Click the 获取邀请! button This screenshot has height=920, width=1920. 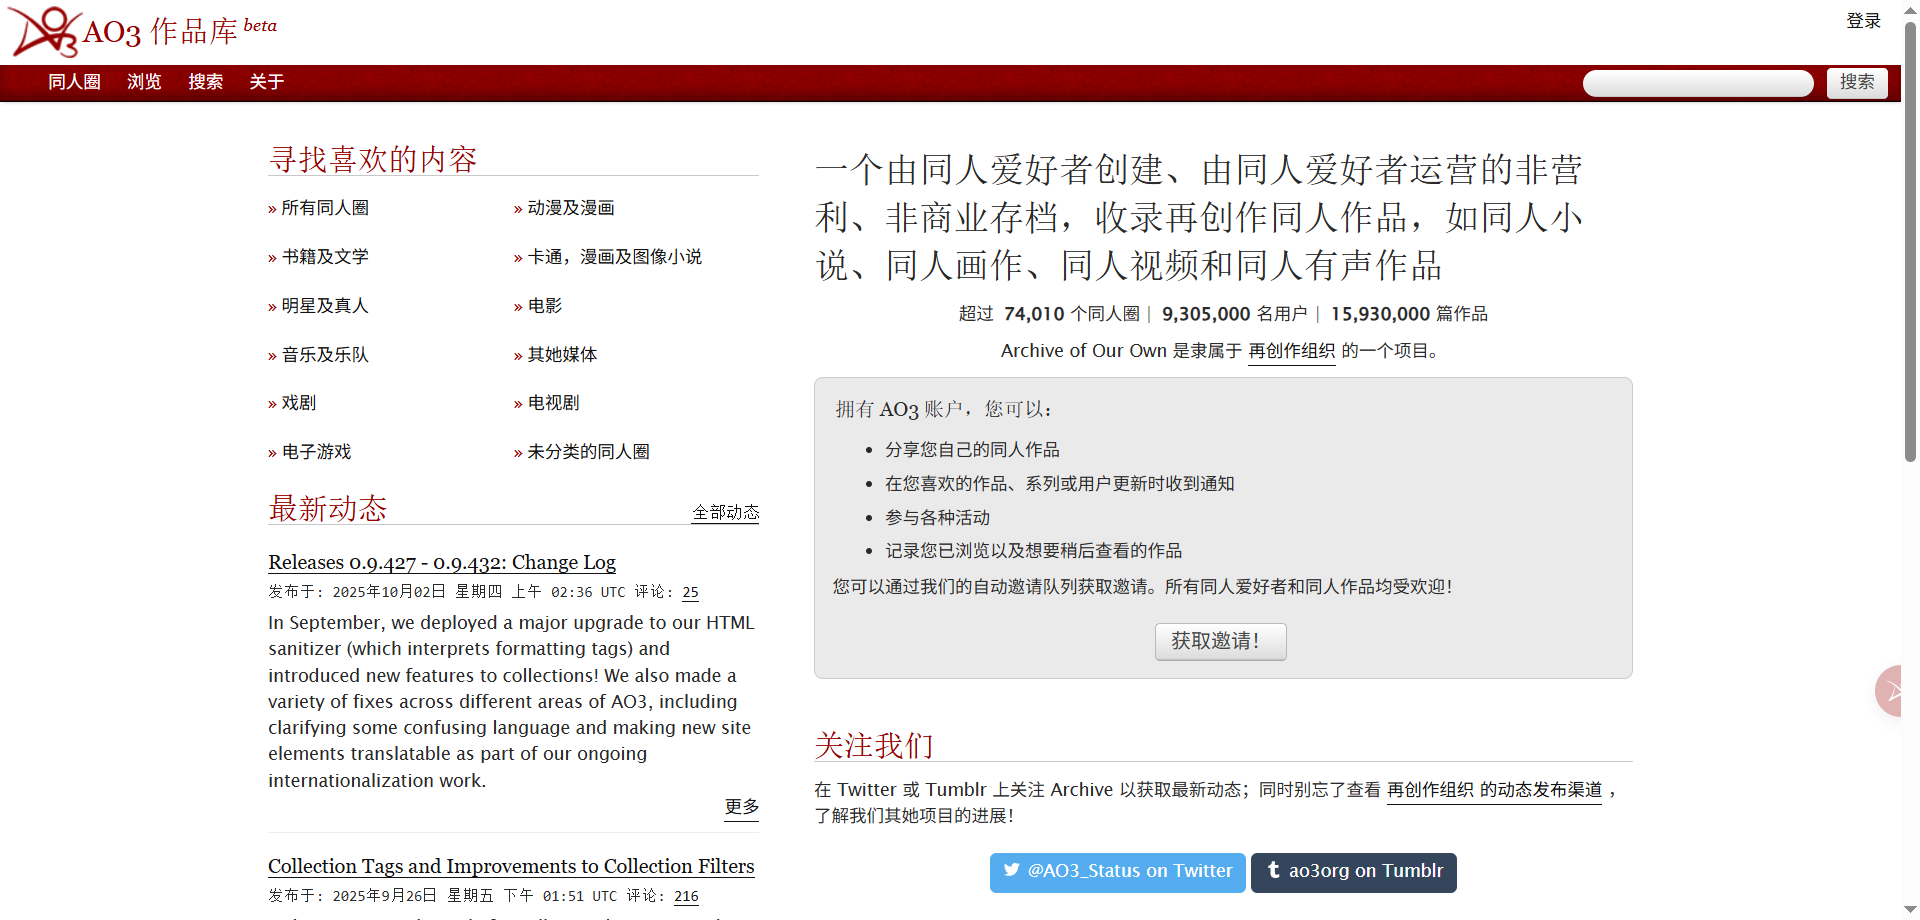pyautogui.click(x=1220, y=641)
